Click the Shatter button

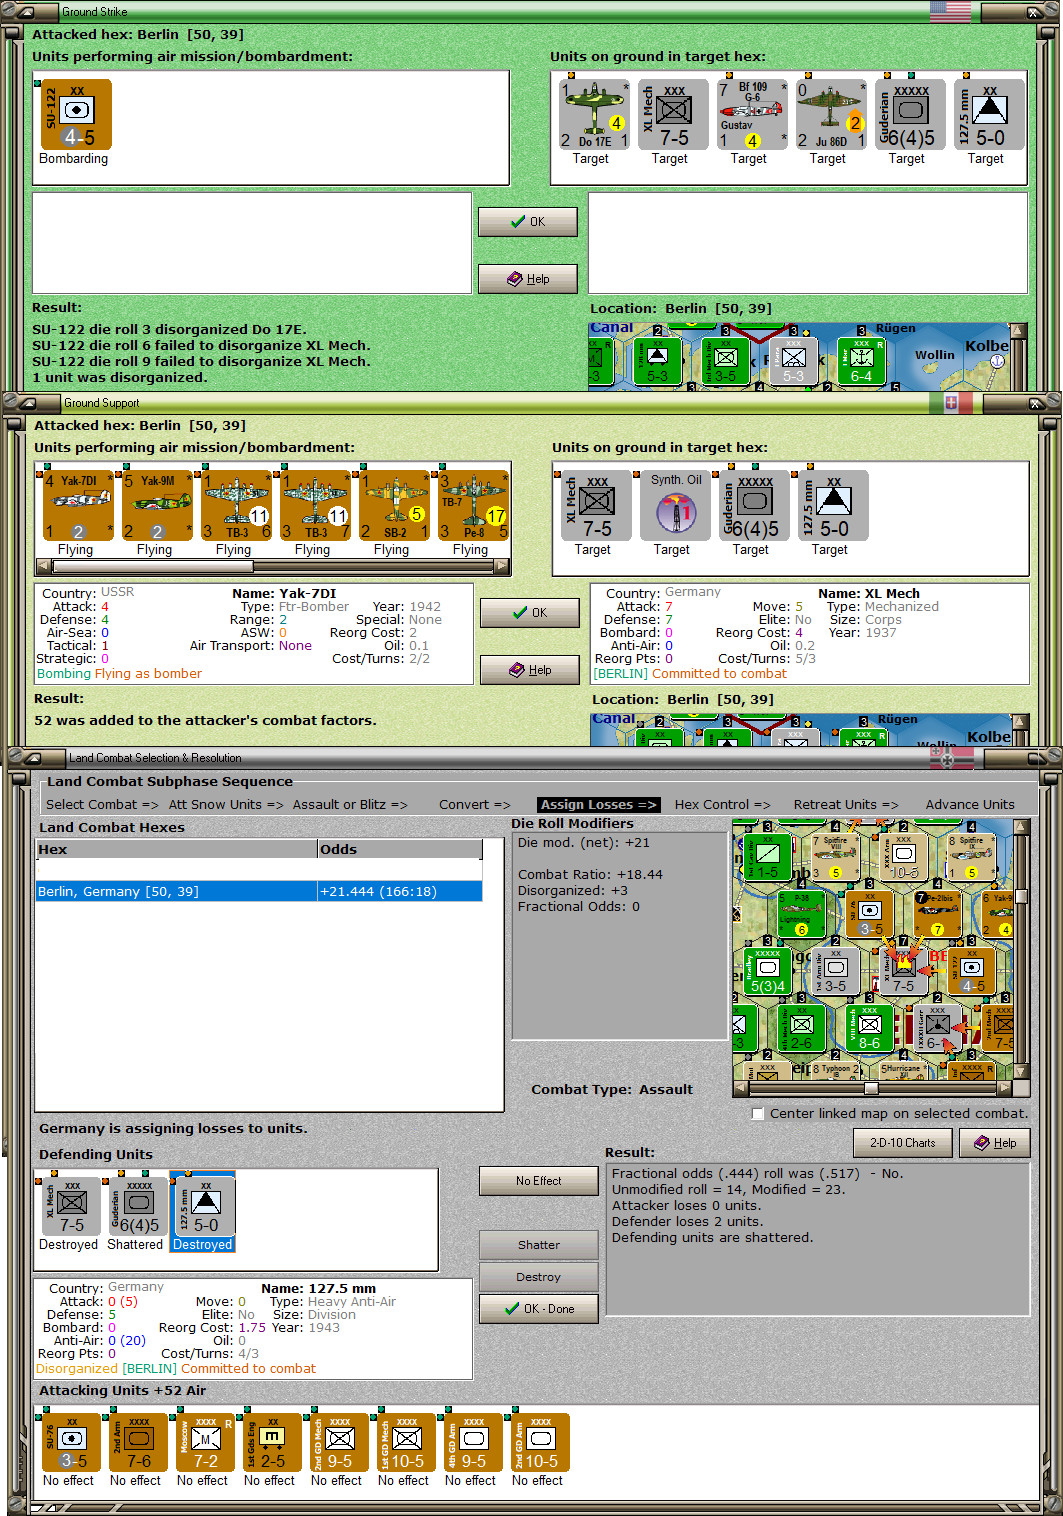(538, 1245)
